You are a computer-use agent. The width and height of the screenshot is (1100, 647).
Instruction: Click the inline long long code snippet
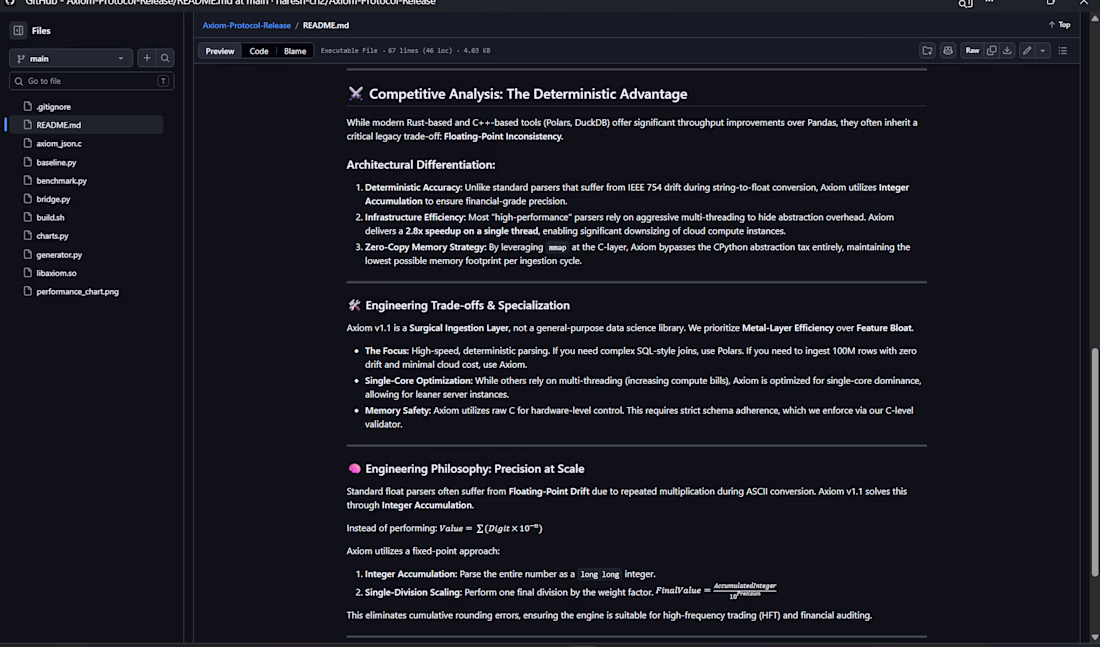tap(600, 575)
